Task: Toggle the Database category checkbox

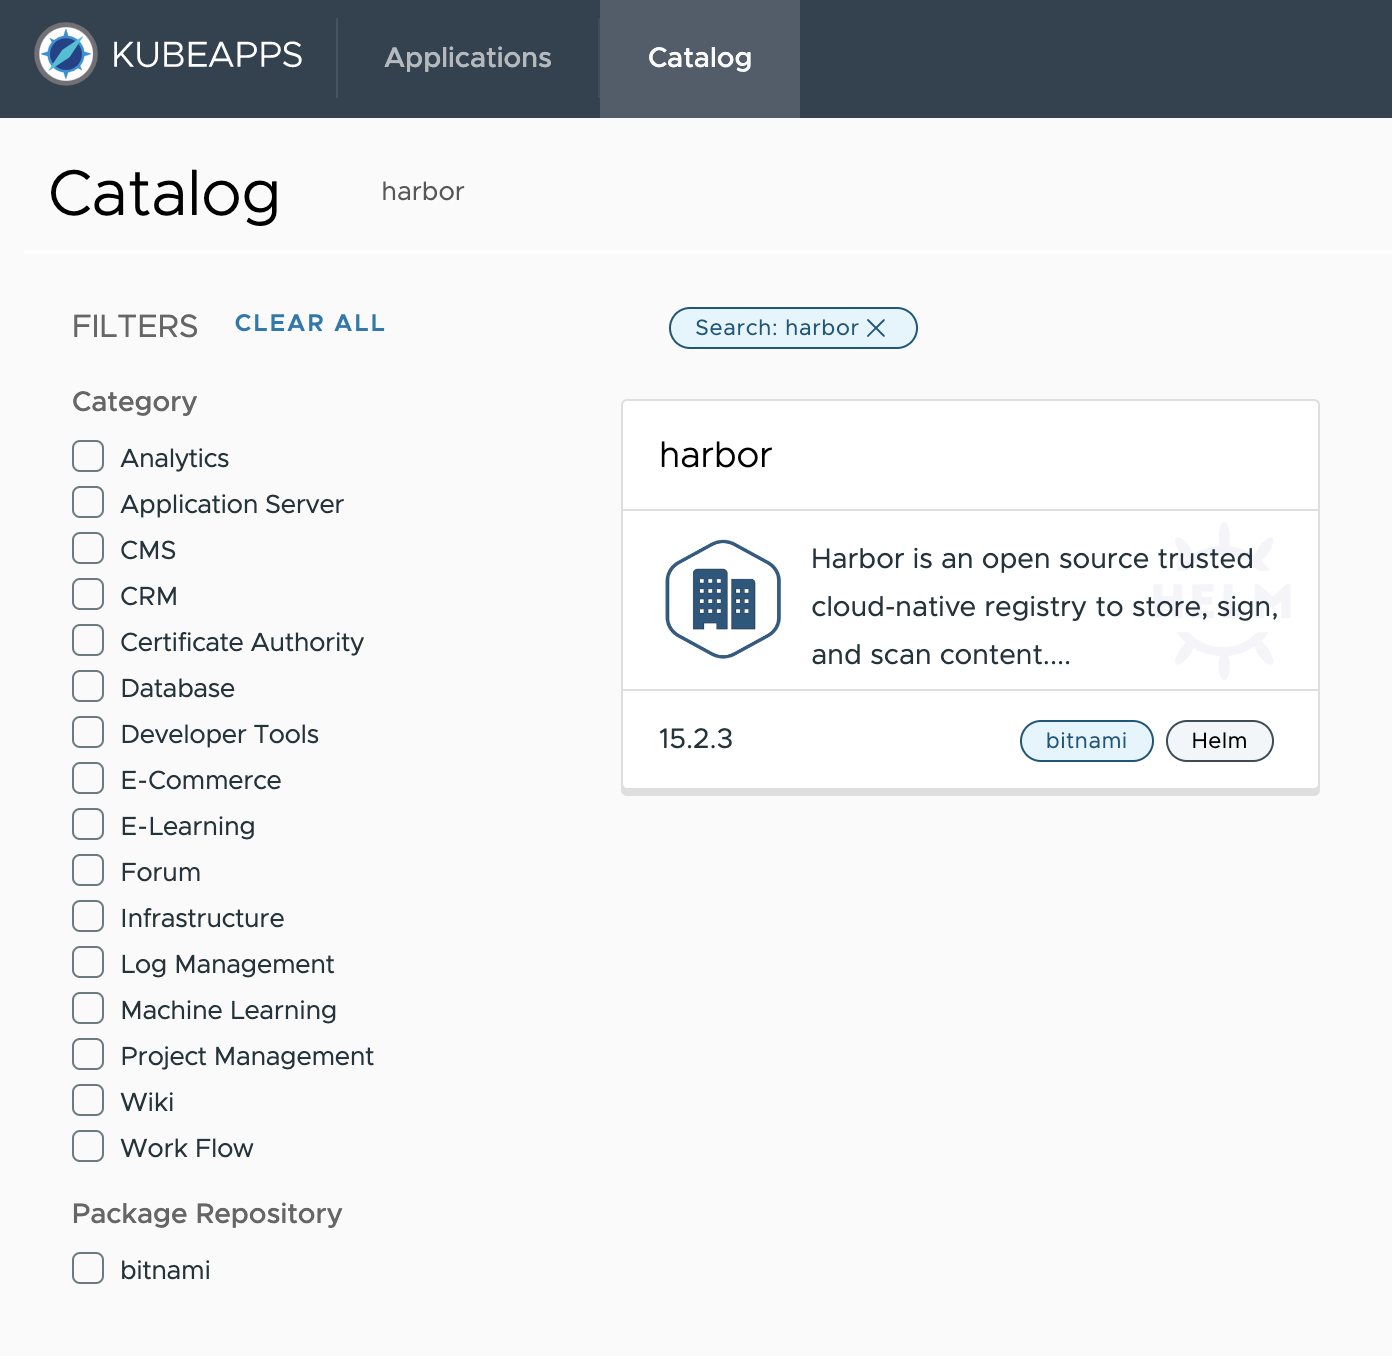Action: (x=88, y=687)
